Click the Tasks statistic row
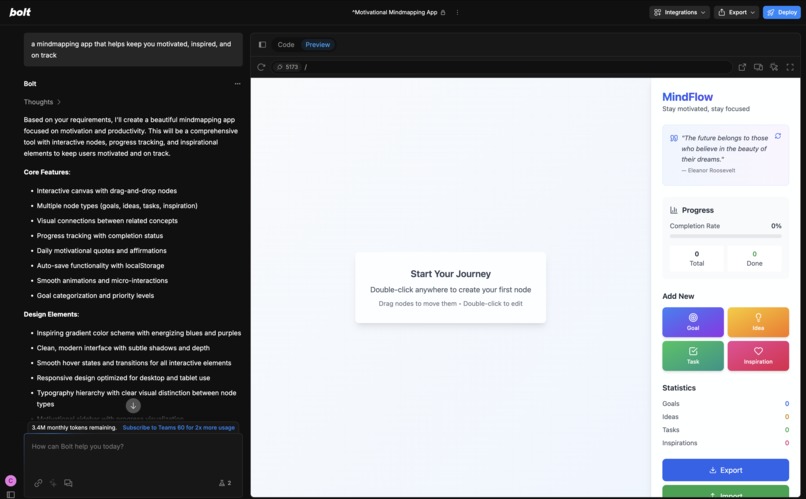 [725, 430]
